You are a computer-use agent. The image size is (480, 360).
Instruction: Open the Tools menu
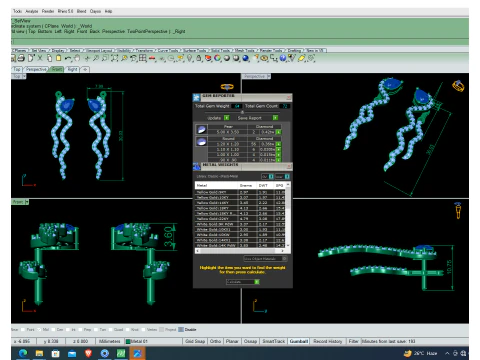click(x=17, y=11)
